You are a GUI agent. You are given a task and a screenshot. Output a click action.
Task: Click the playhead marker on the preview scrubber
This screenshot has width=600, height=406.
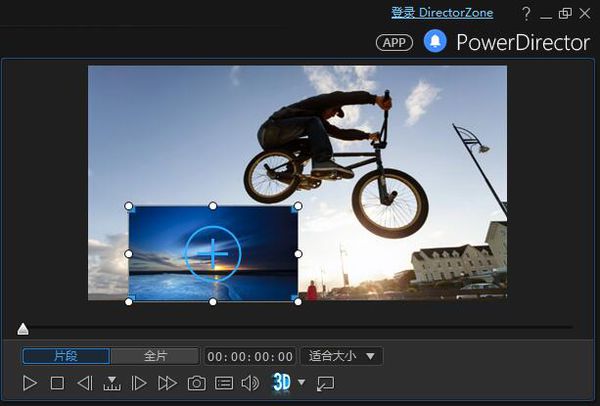23,328
